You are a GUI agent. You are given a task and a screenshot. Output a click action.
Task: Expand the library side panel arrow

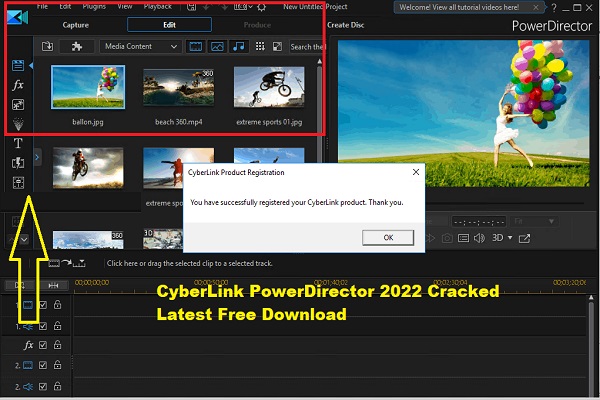coord(37,157)
